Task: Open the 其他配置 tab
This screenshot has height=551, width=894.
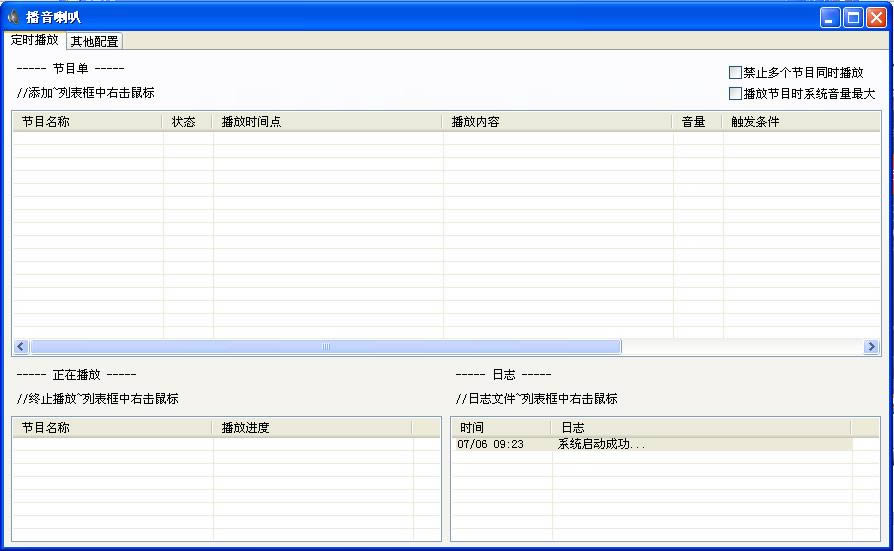Action: 95,42
